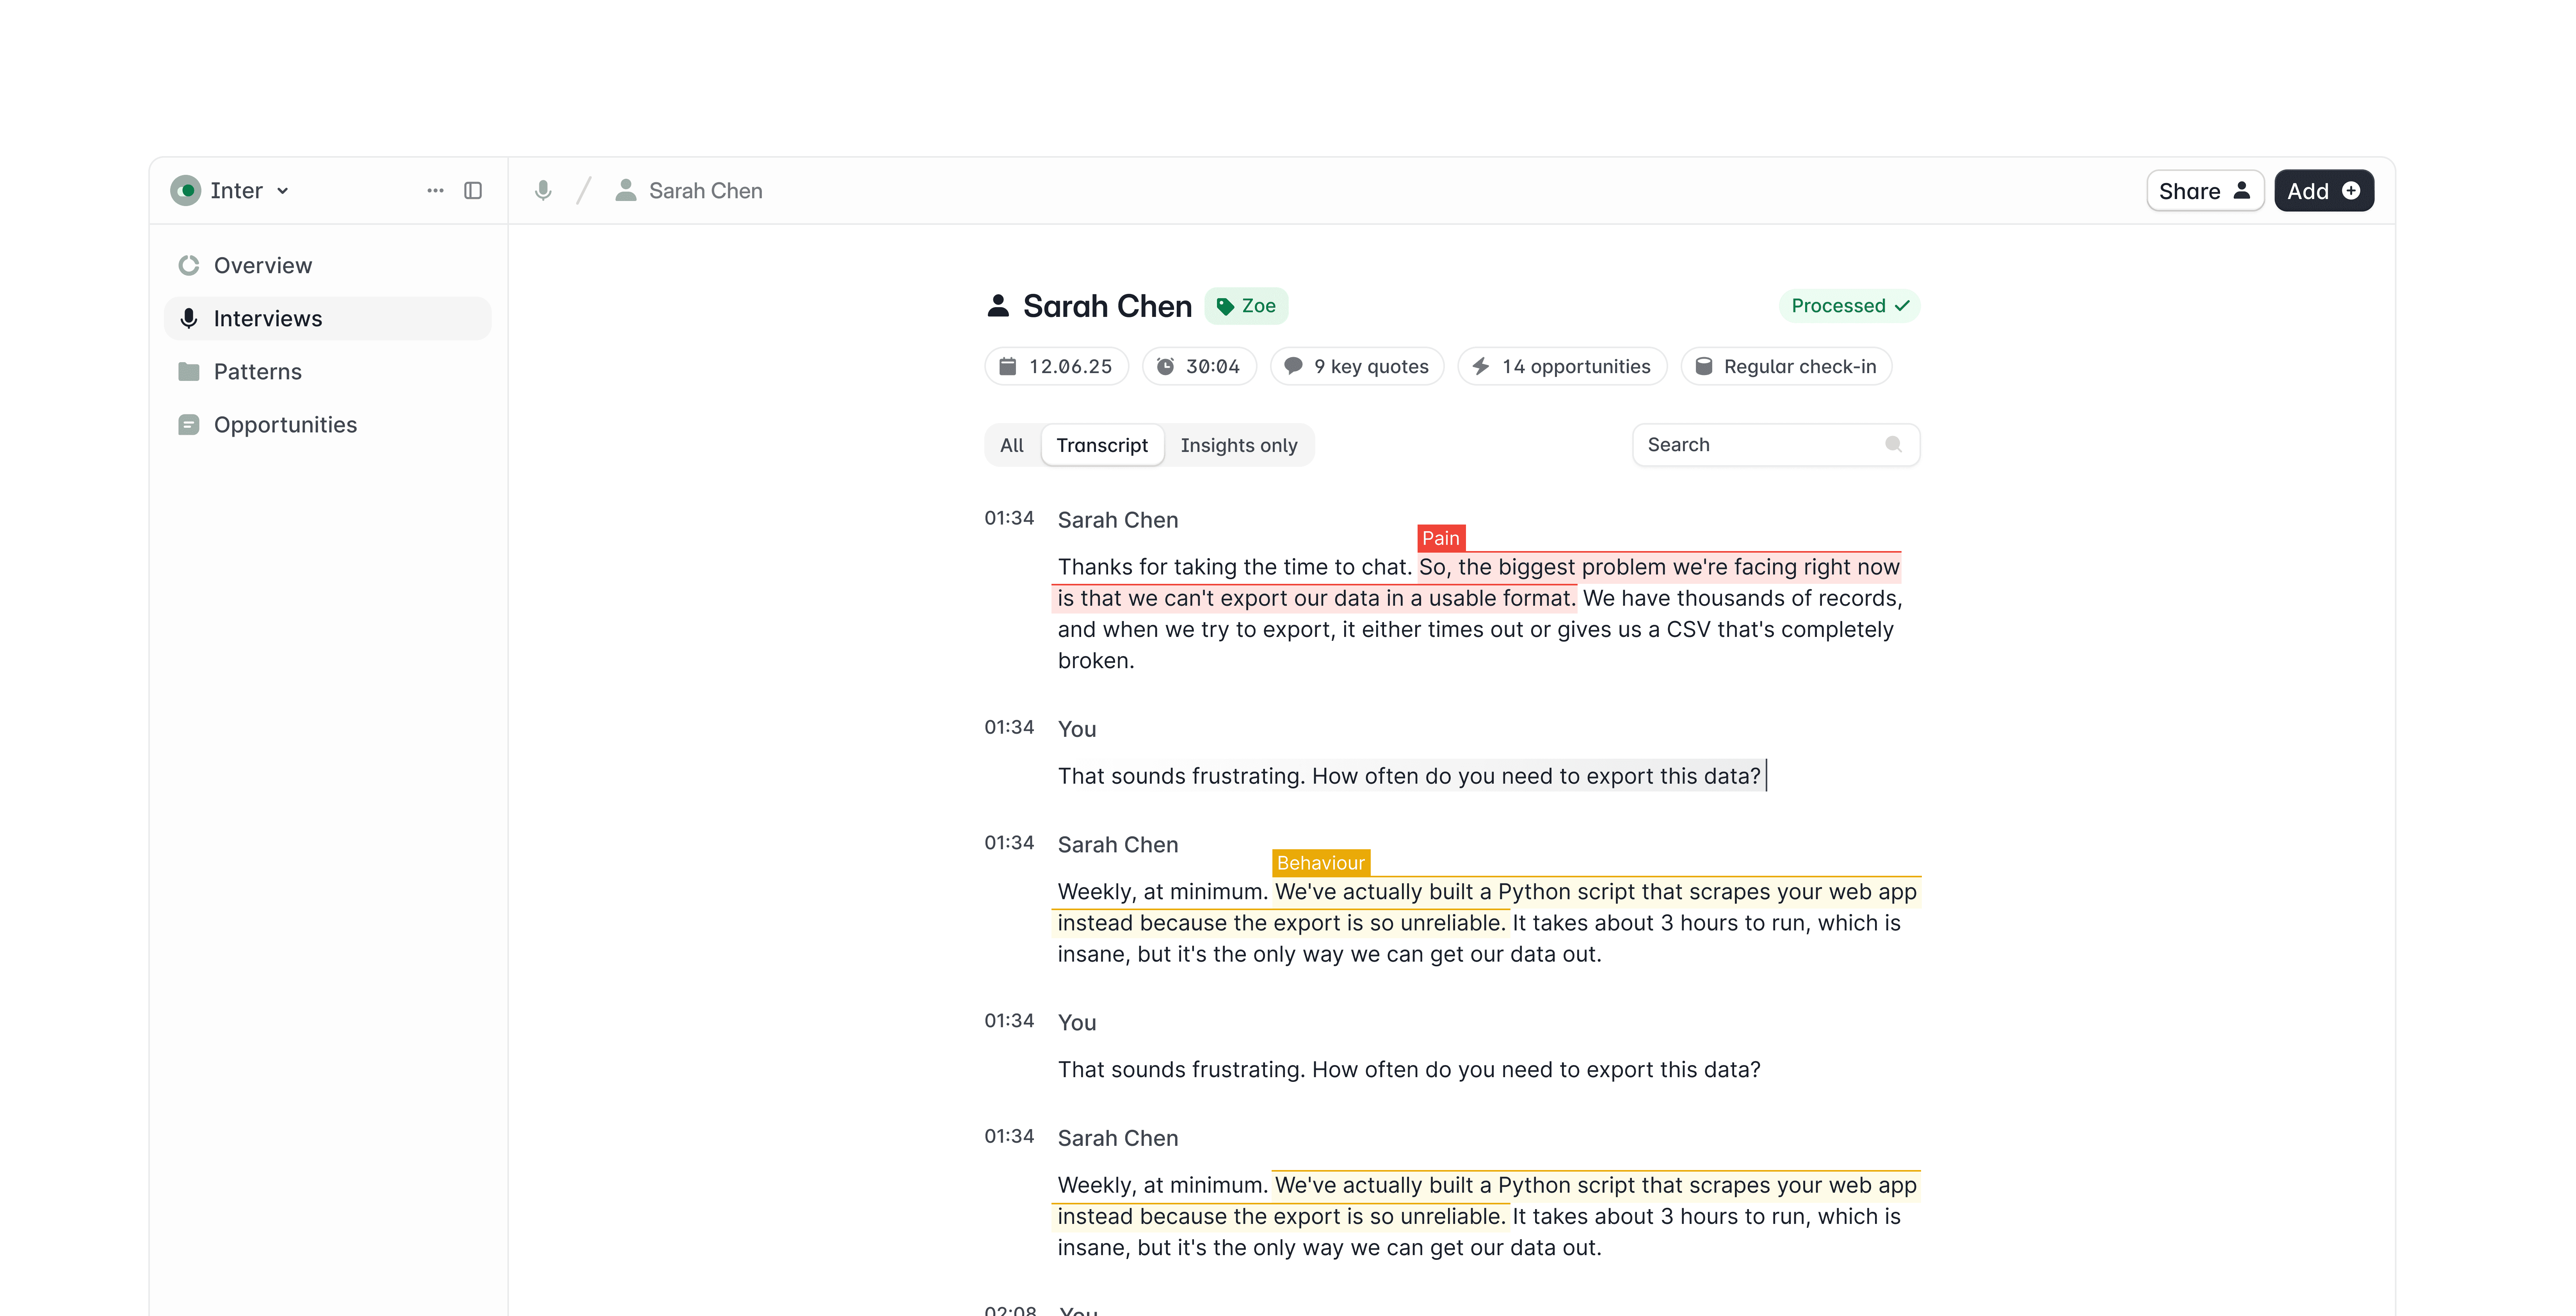
Task: Click the 30:04 duration chip
Action: [1199, 366]
